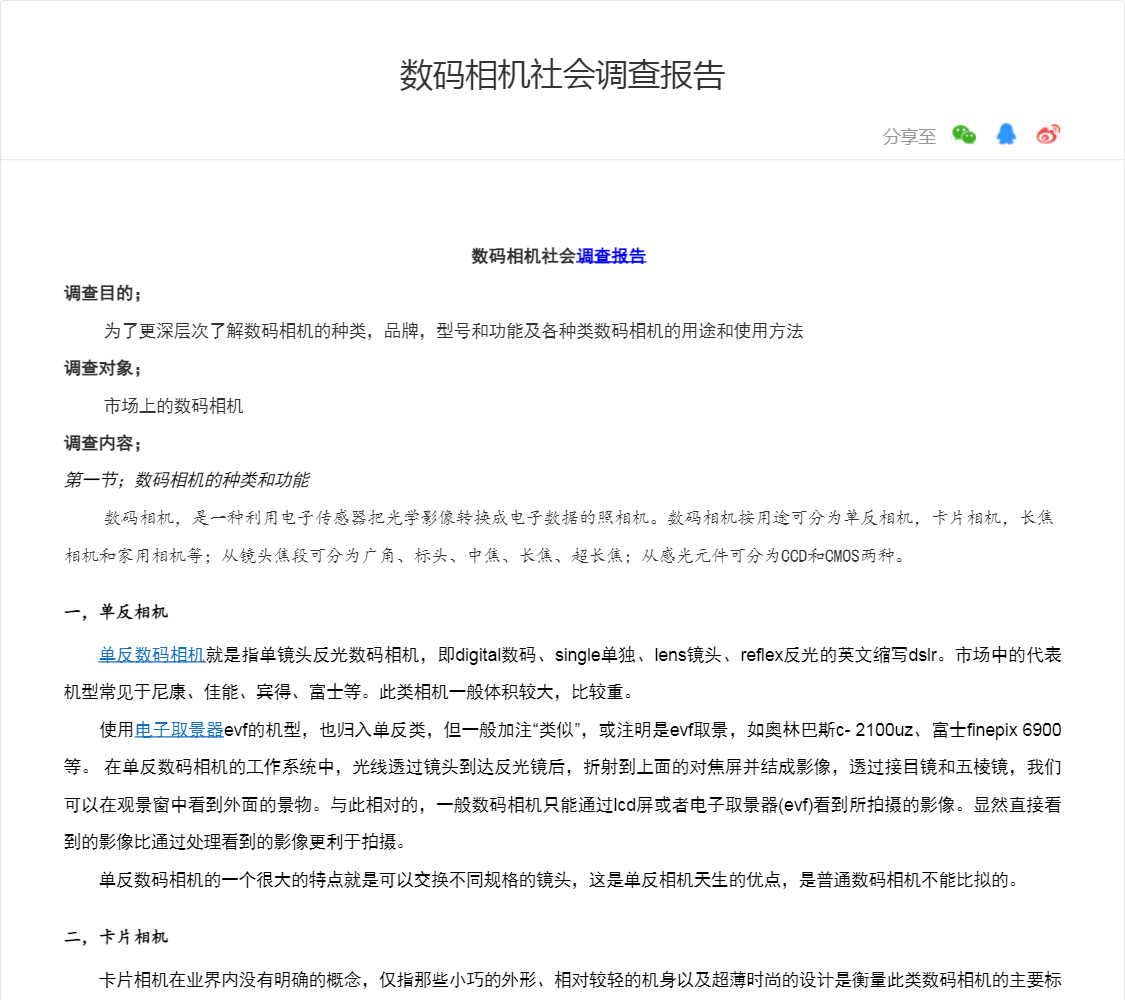Click the line starting 机型常见于尼康、佳能

pyautogui.click(x=349, y=692)
